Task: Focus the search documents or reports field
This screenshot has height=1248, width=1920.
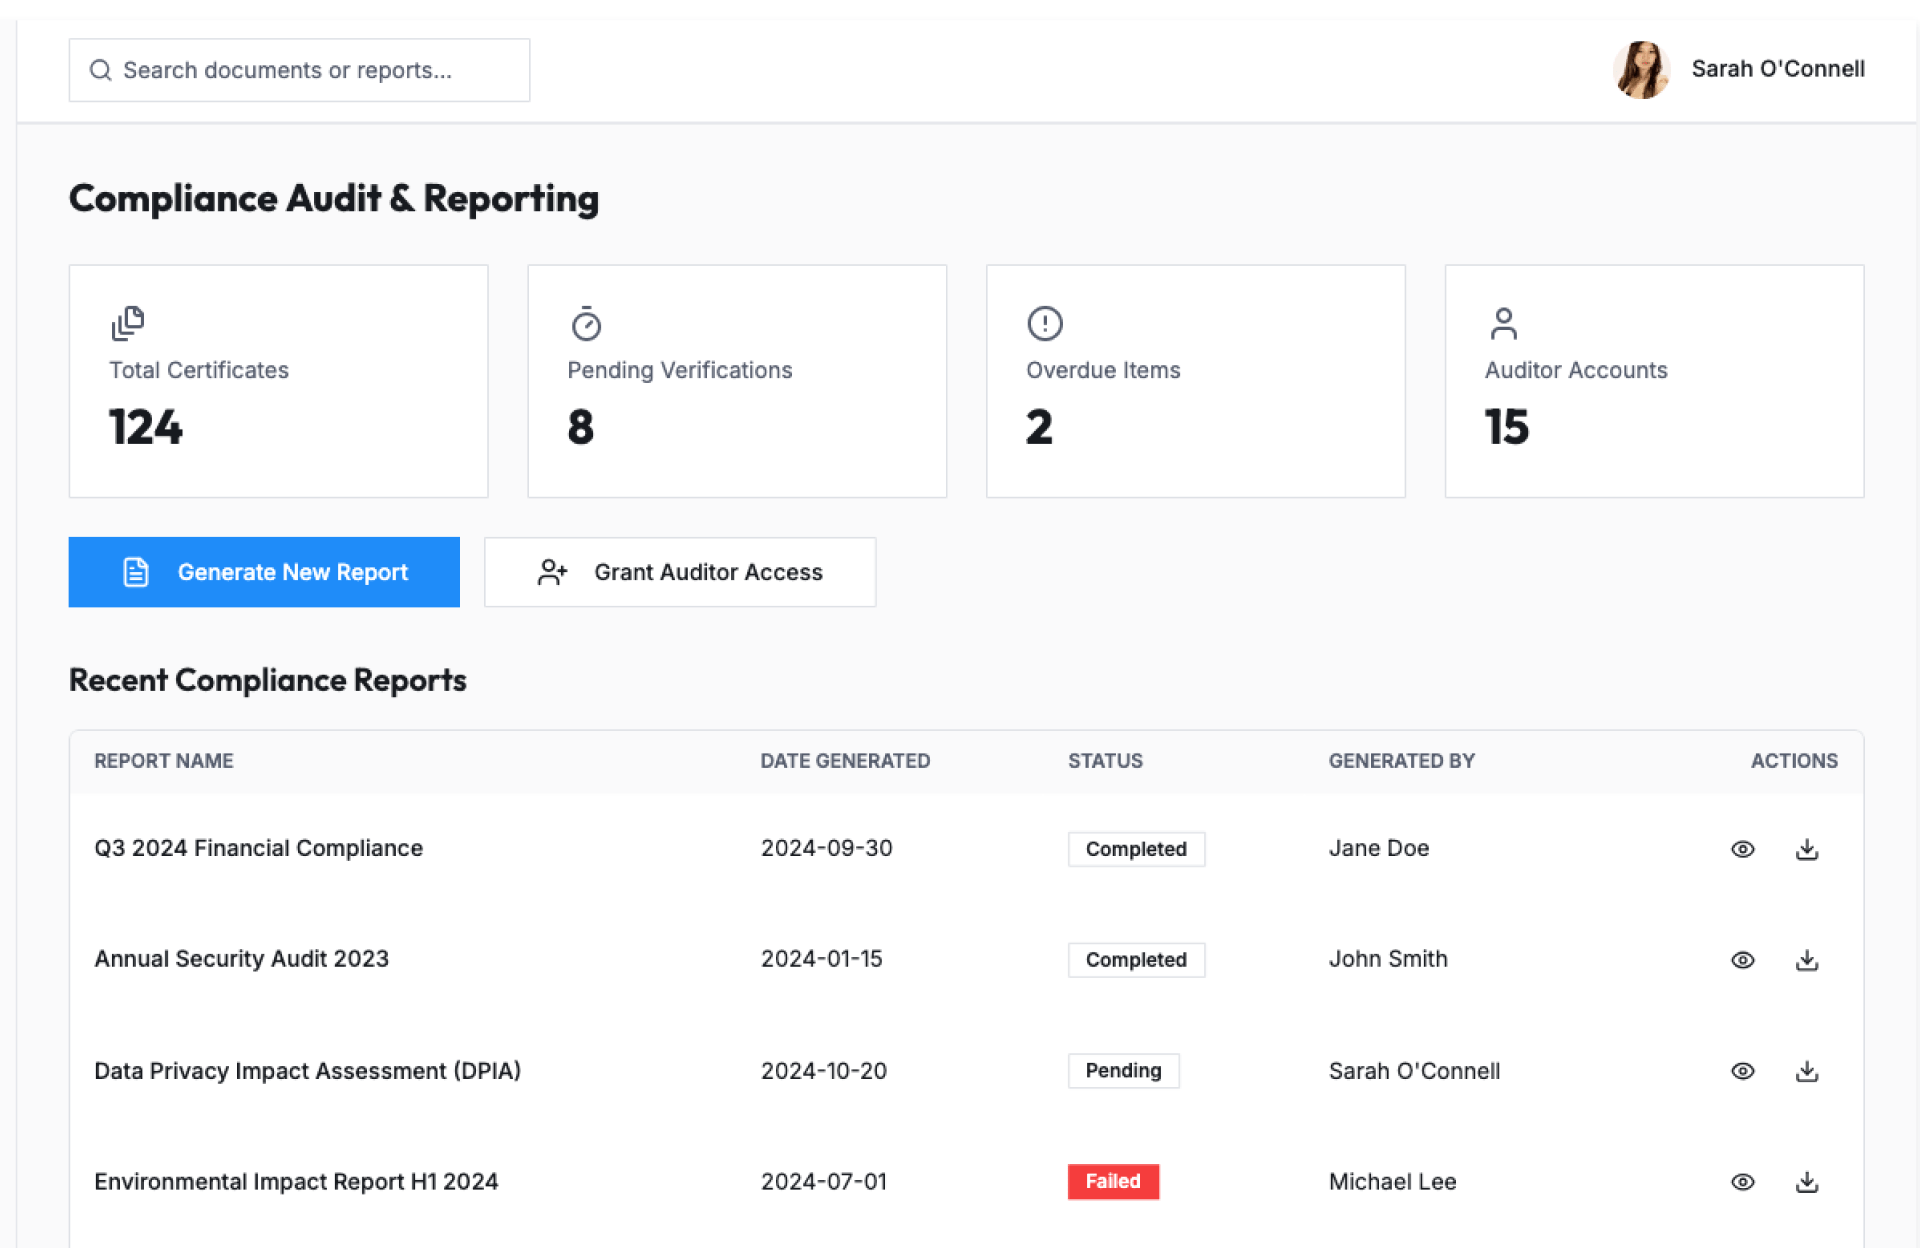Action: [x=300, y=70]
